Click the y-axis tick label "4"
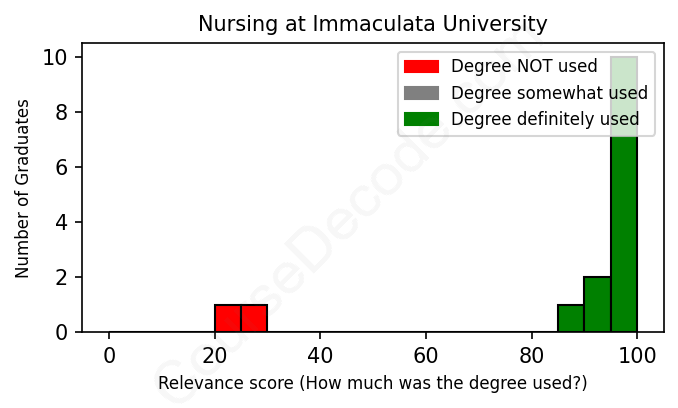The width and height of the screenshot is (678, 408). [61, 222]
